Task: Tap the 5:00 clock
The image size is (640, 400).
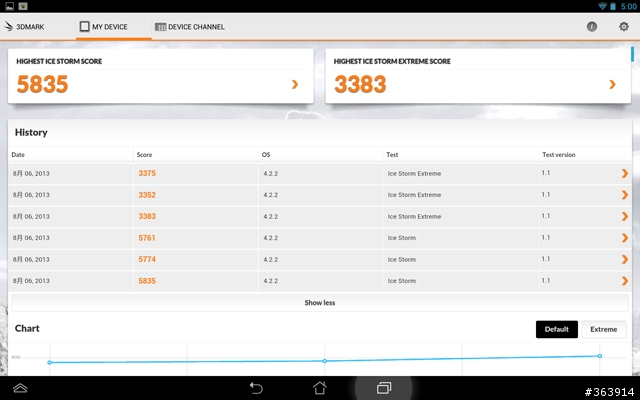Action: [629, 6]
